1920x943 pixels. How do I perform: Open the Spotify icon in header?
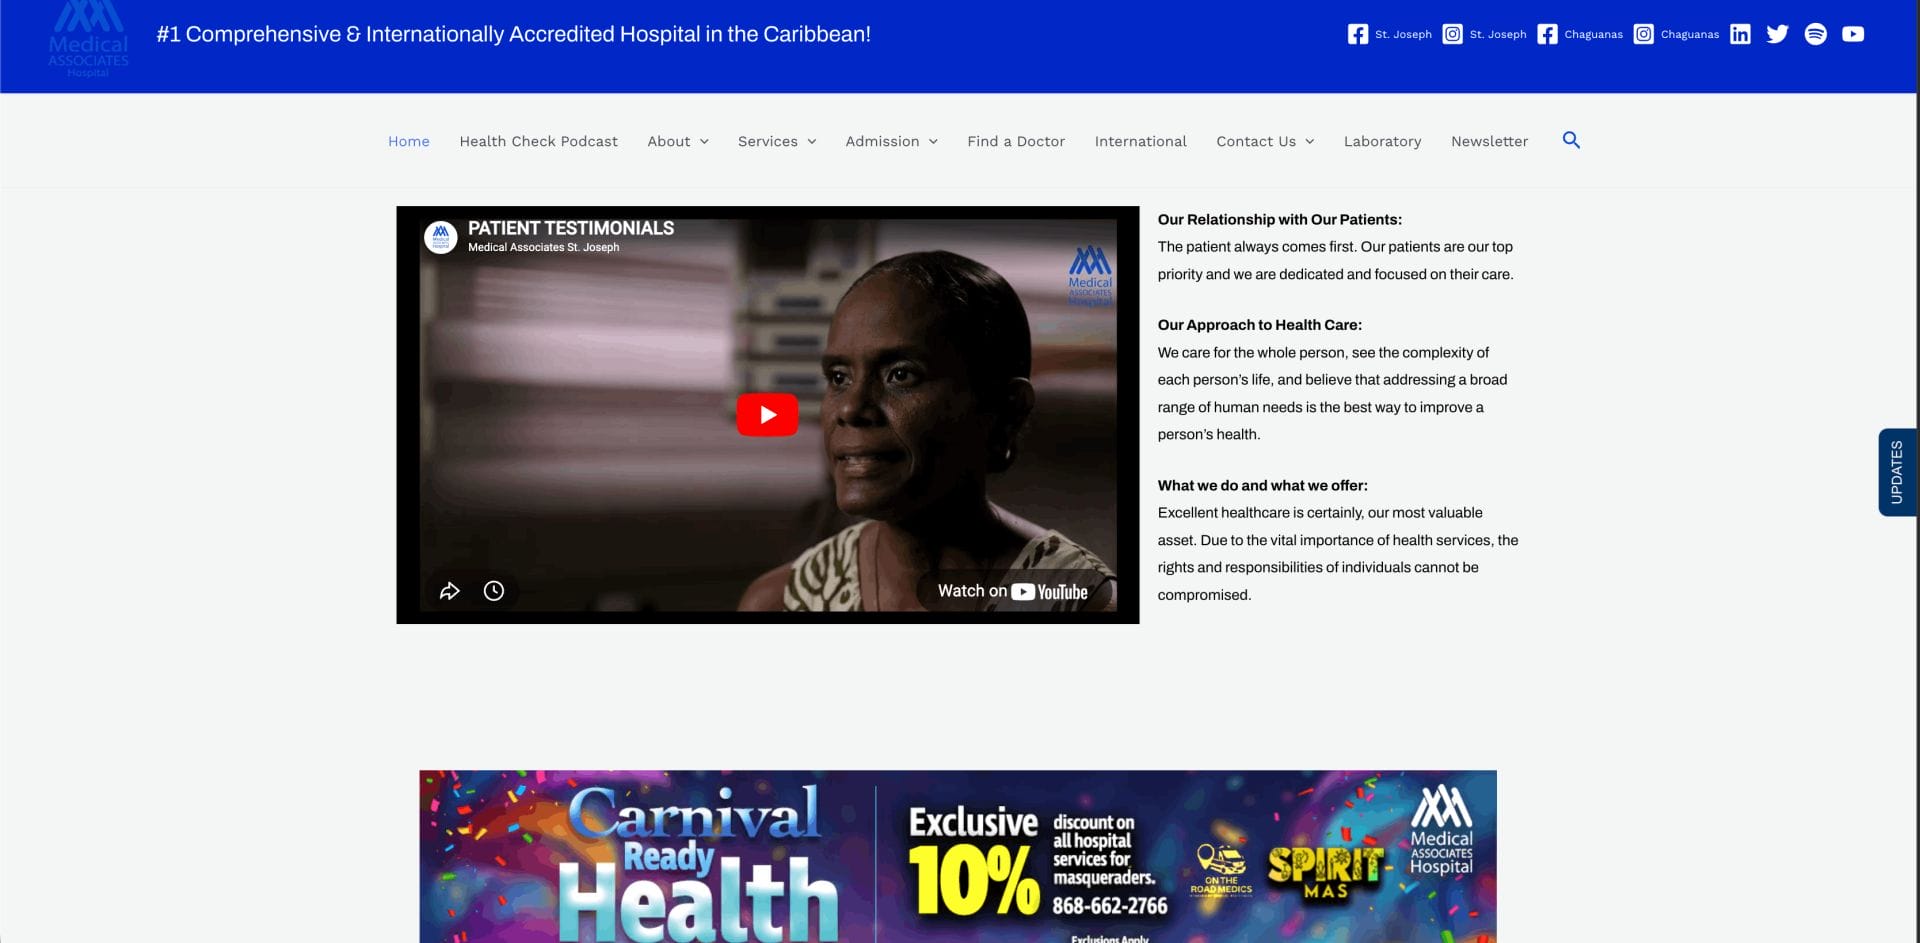coord(1815,34)
